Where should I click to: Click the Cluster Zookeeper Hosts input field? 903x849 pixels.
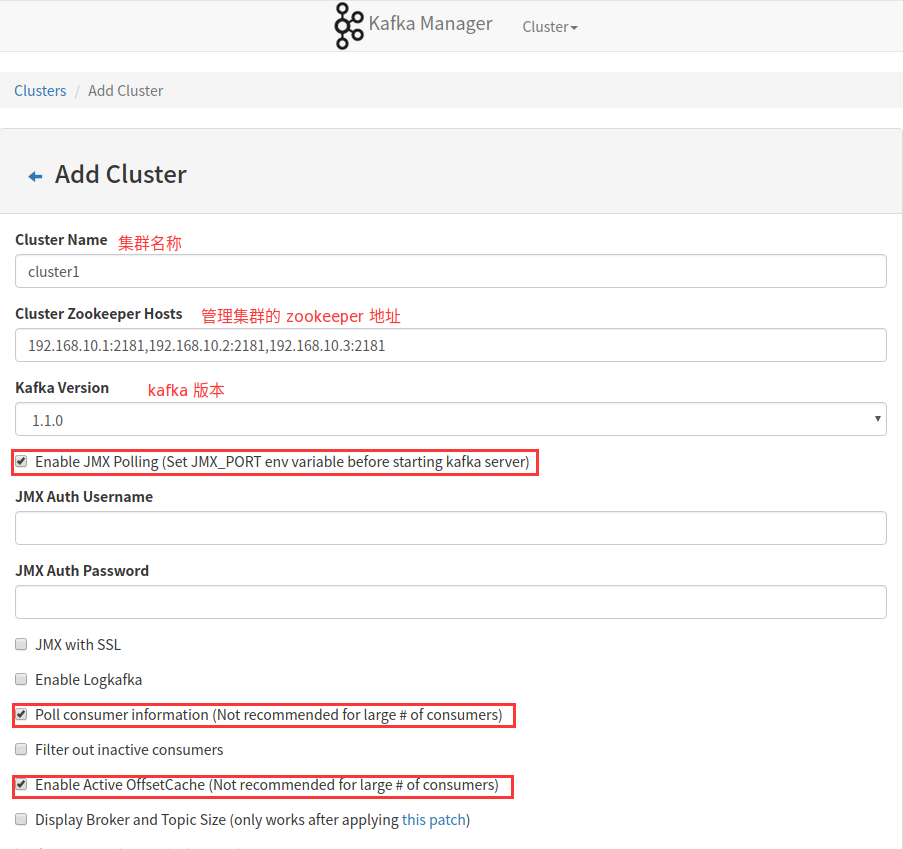point(450,344)
